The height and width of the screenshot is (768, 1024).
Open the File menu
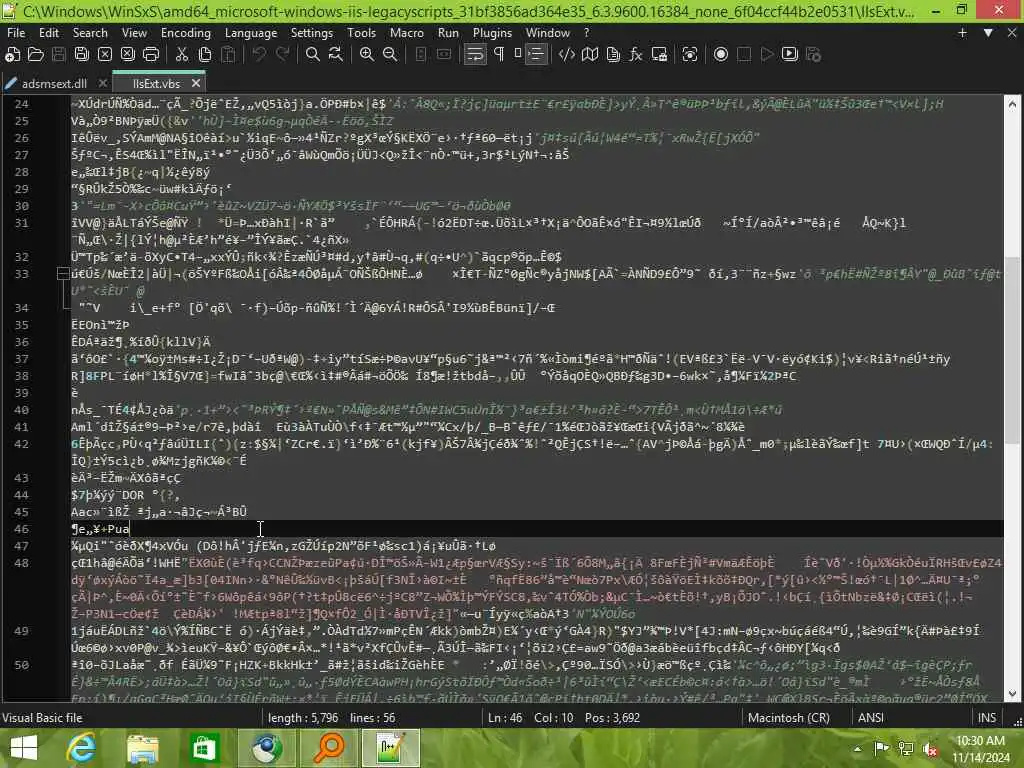(x=16, y=33)
